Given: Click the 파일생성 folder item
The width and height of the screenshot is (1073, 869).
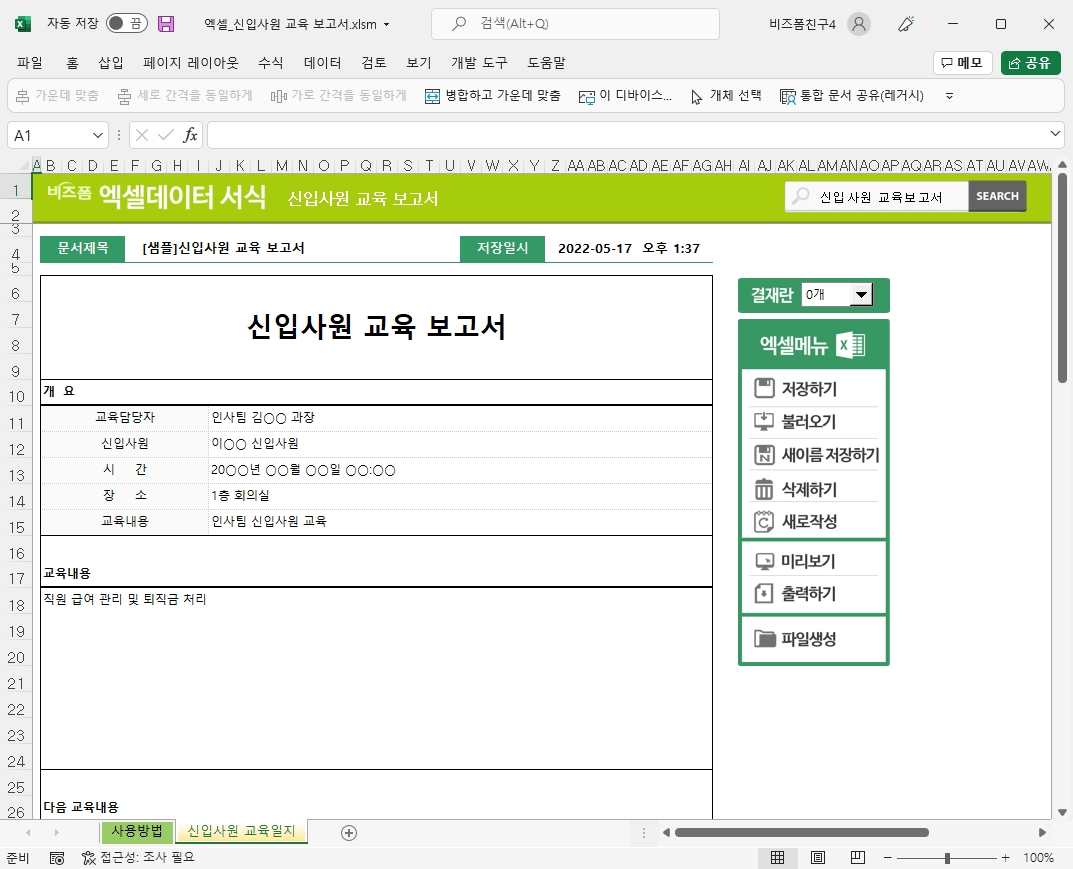Looking at the screenshot, I should pos(813,638).
